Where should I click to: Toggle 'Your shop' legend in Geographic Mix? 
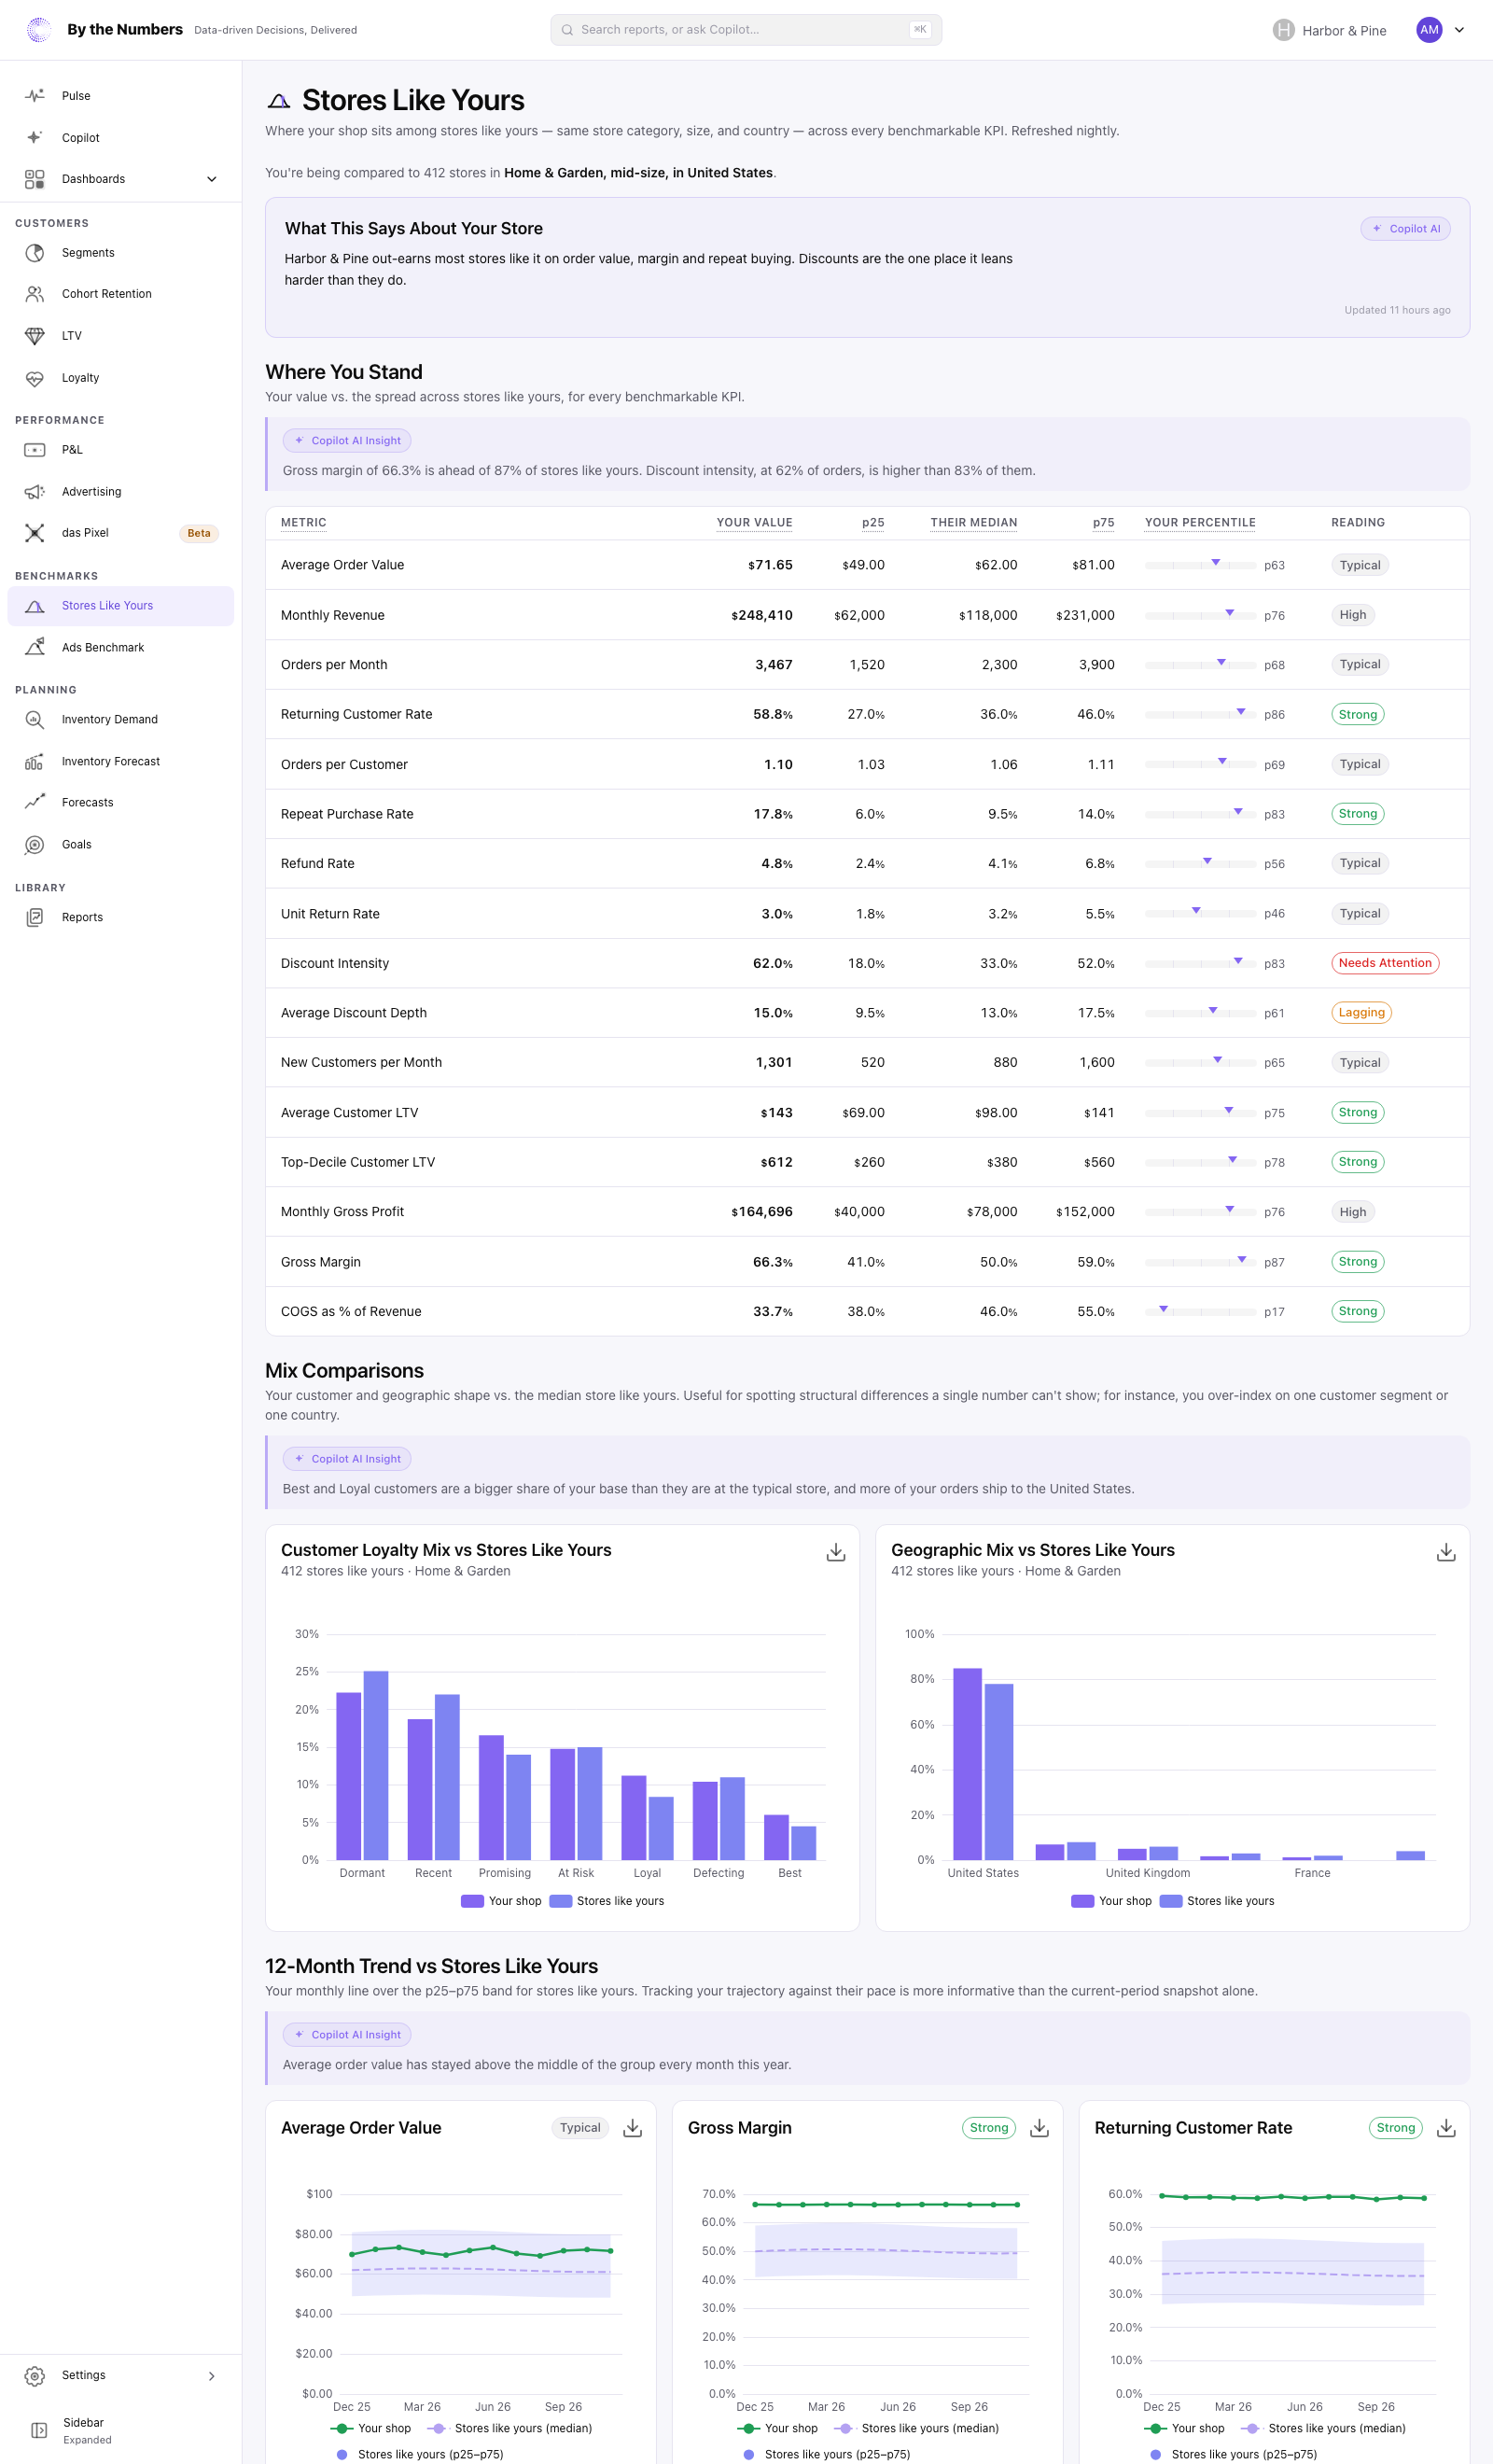[1111, 1901]
